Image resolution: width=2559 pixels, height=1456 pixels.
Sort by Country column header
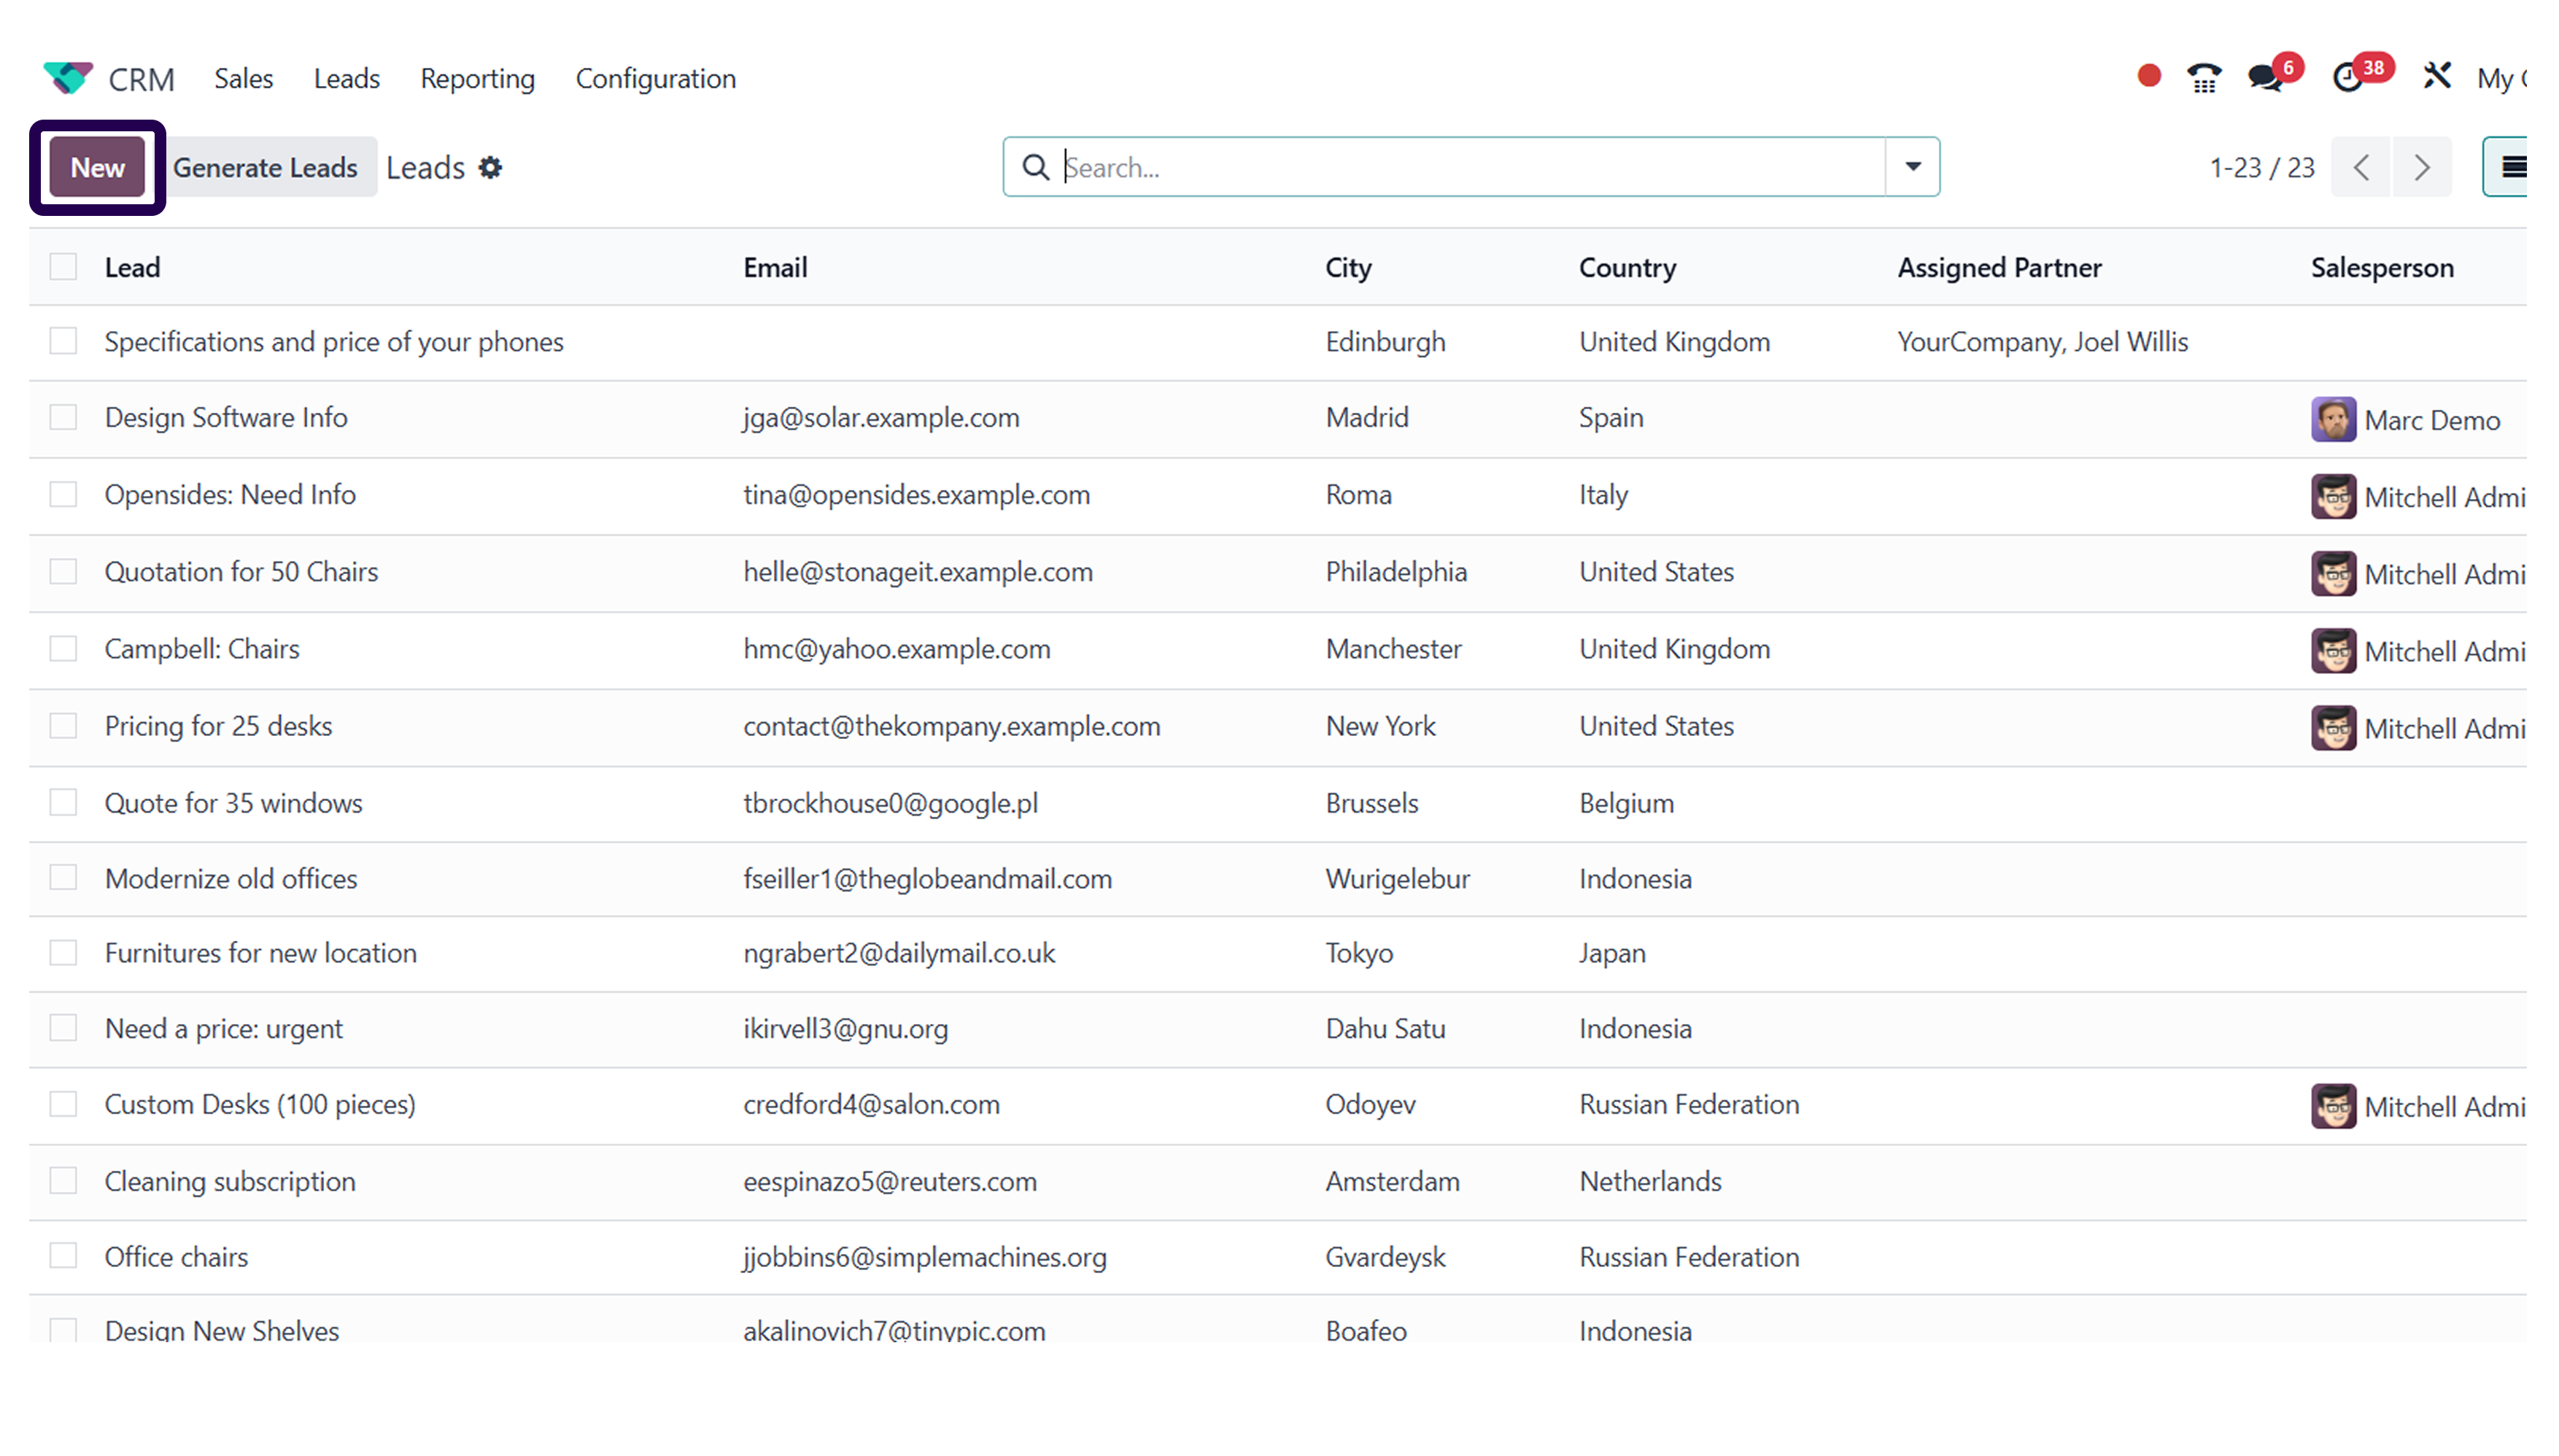pyautogui.click(x=1627, y=267)
